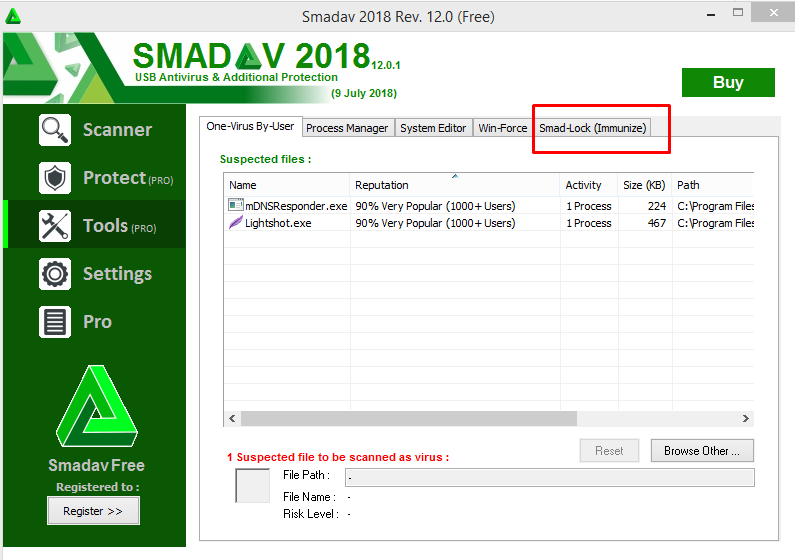Click the Reset button

pos(609,451)
